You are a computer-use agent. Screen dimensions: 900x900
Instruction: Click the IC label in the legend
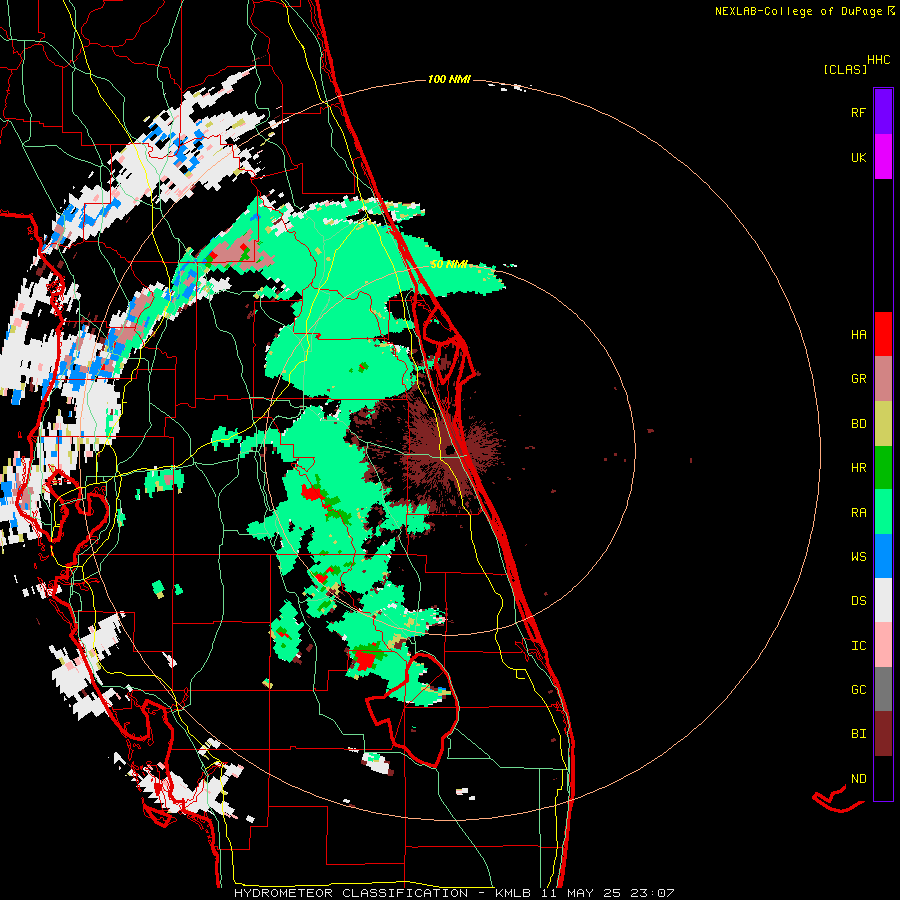pyautogui.click(x=858, y=645)
